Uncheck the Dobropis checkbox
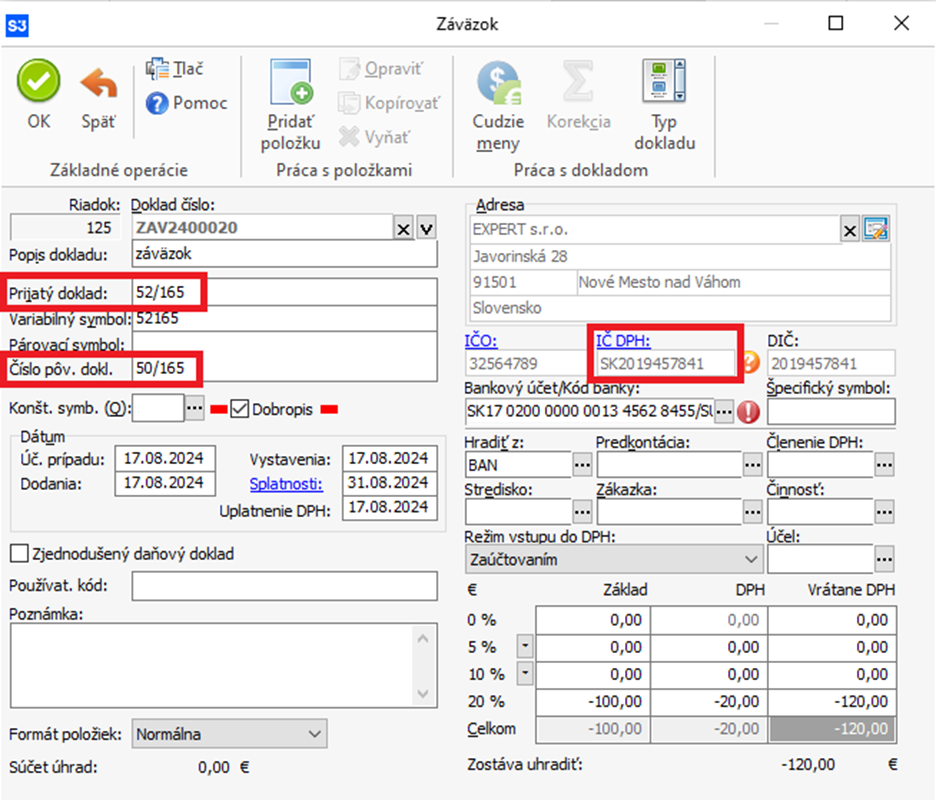The width and height of the screenshot is (936, 800). tap(239, 408)
